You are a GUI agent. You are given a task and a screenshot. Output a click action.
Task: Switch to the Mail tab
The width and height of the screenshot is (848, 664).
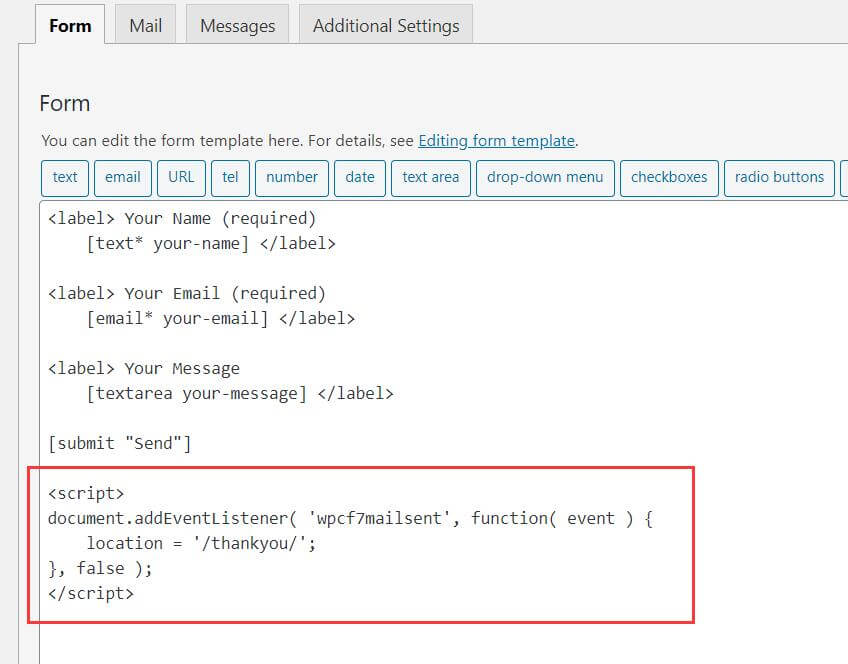pos(145,26)
